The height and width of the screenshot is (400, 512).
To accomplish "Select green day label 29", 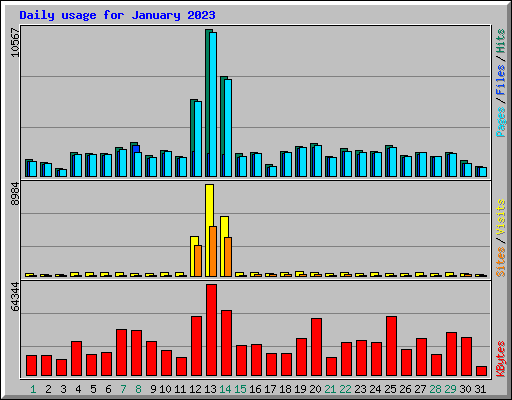I will coord(450,389).
